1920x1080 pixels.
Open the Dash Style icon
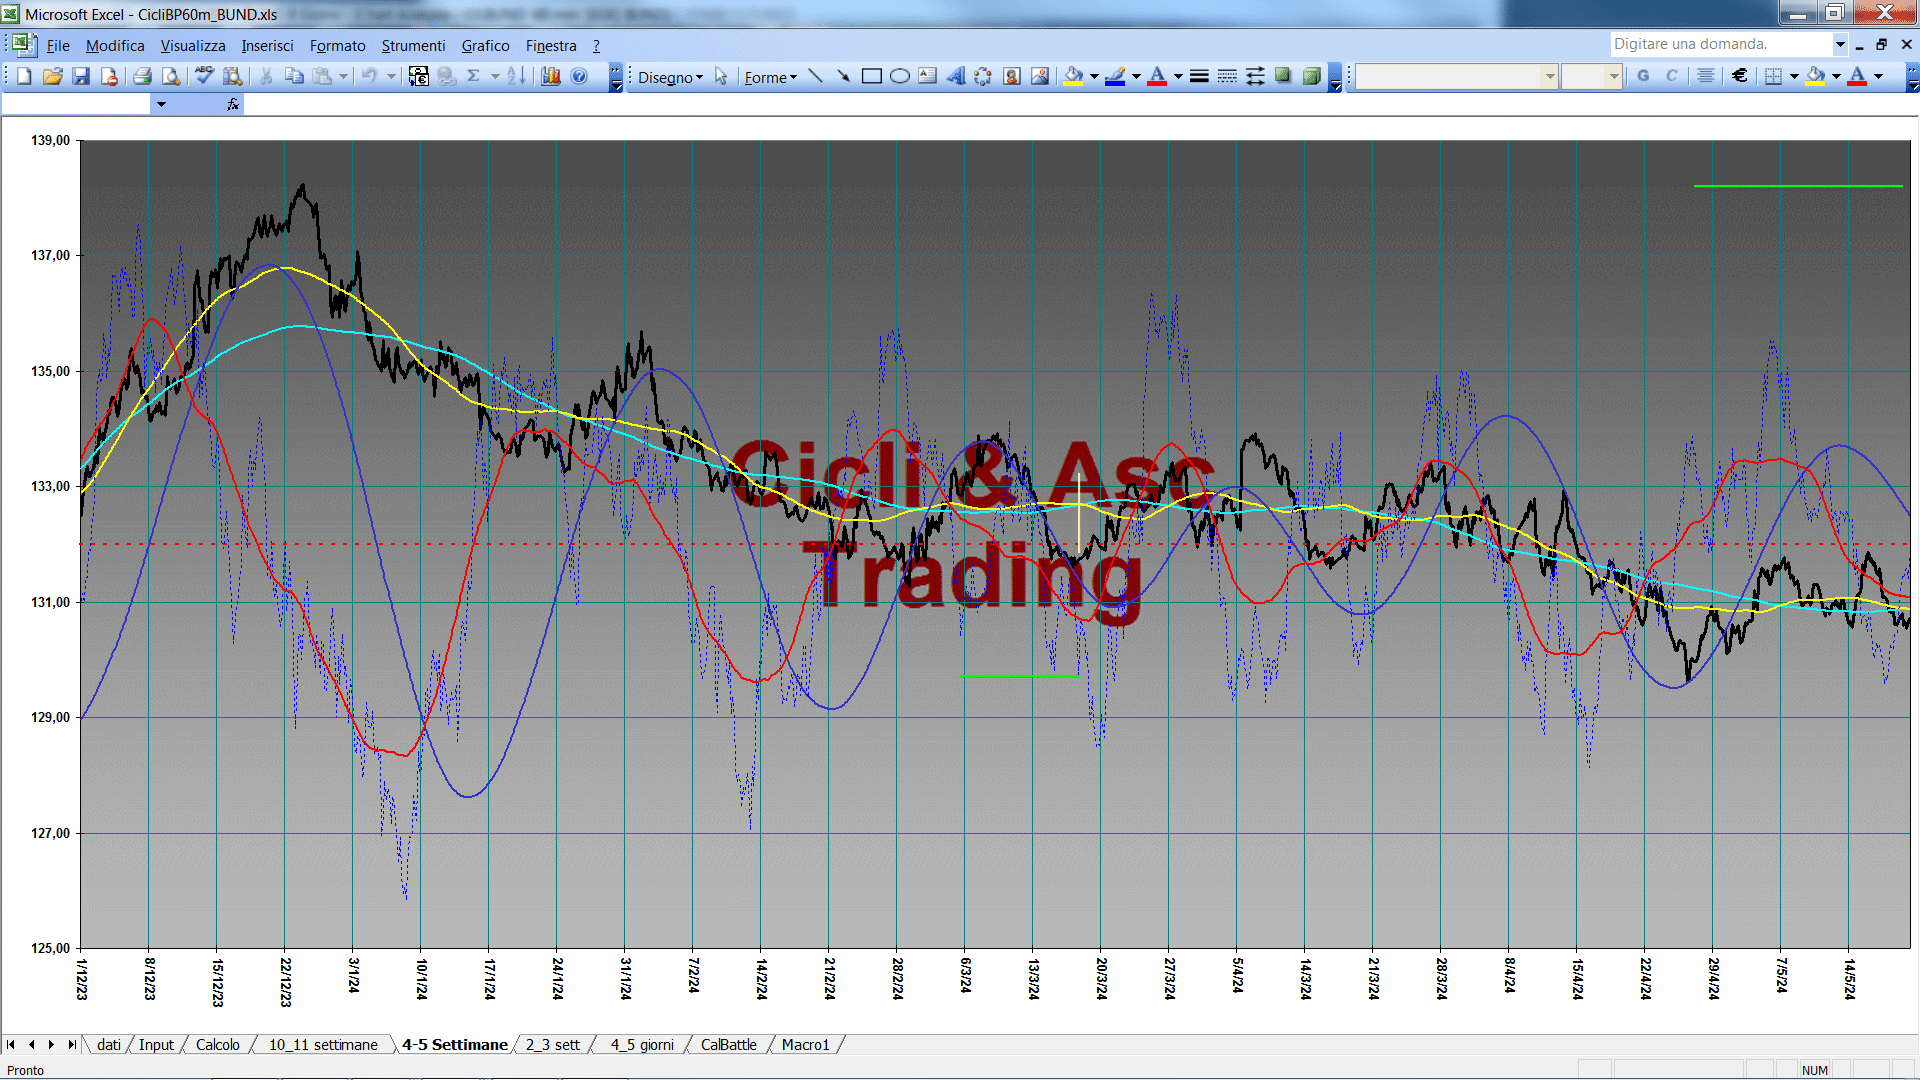pos(1227,76)
